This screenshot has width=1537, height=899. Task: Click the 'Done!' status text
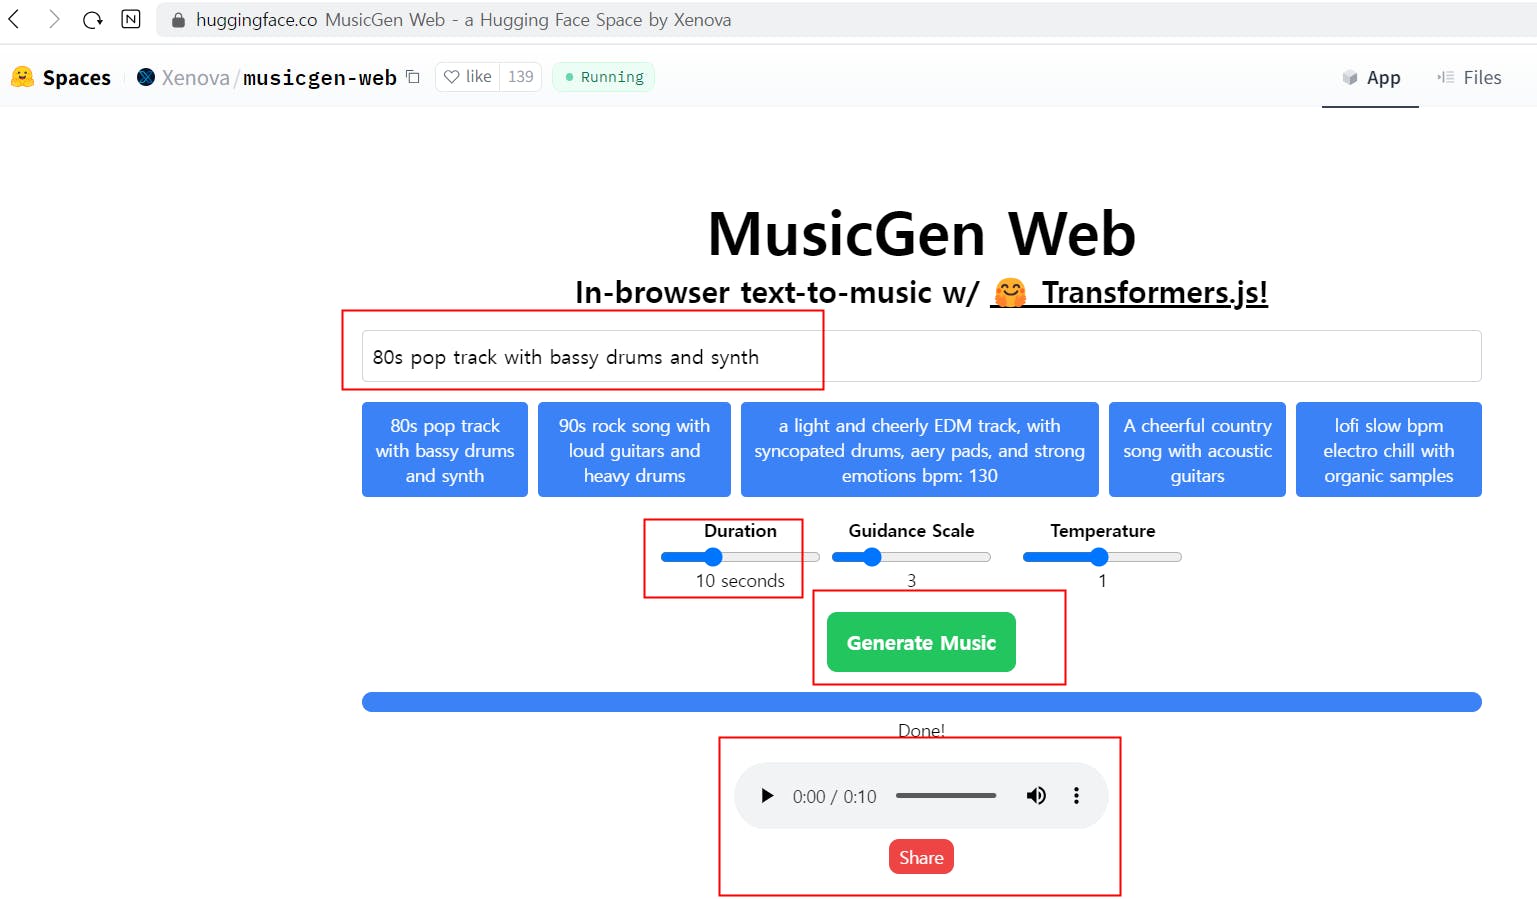click(921, 731)
